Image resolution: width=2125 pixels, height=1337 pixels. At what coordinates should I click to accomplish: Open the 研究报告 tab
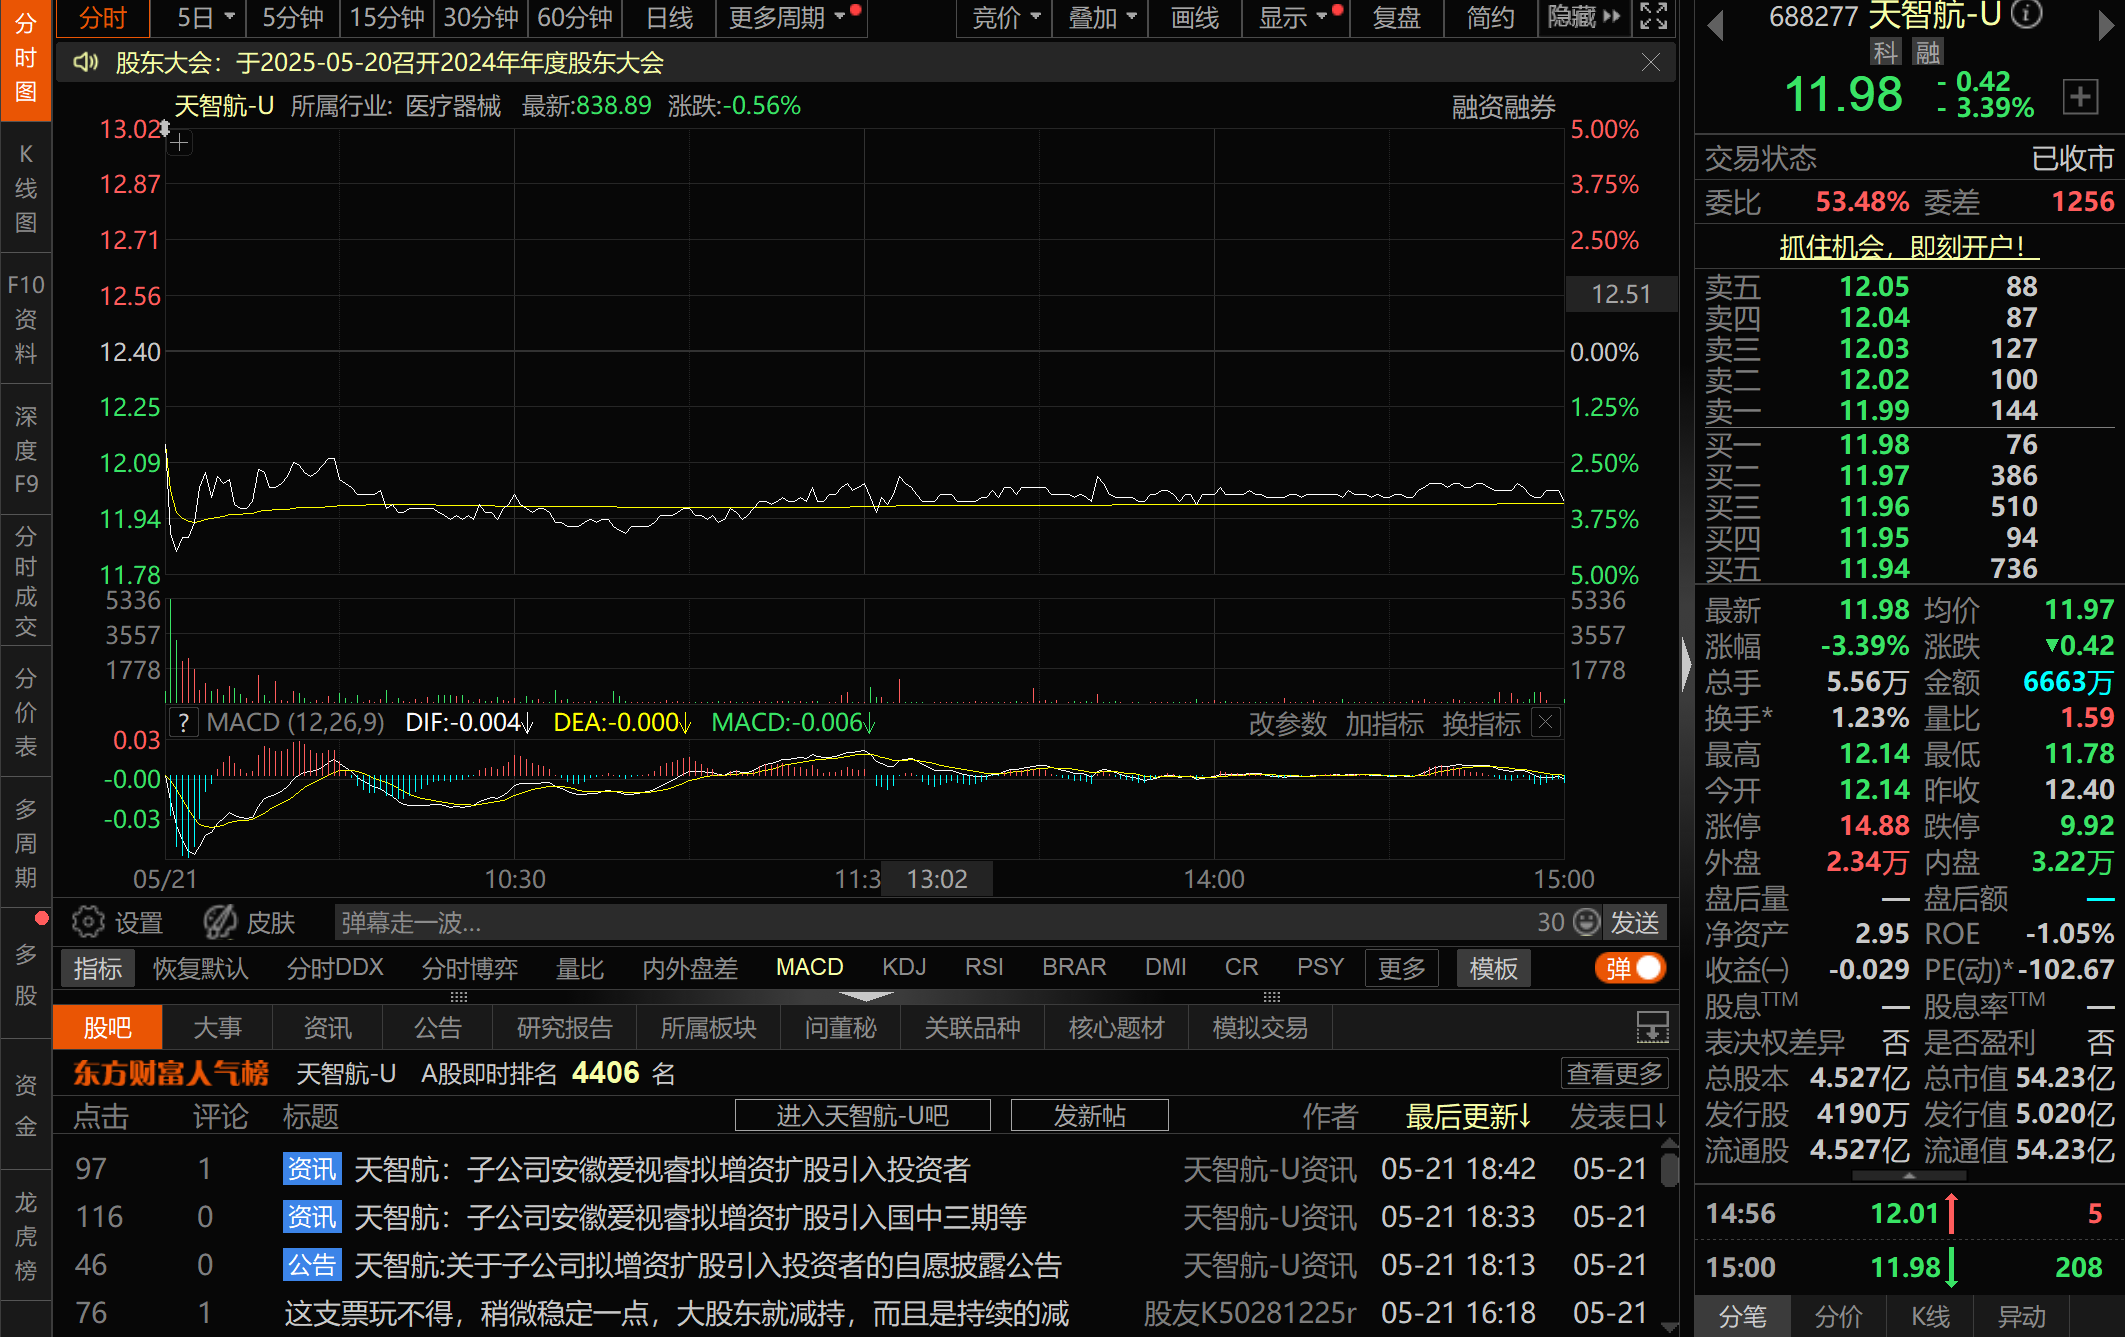coord(565,1028)
